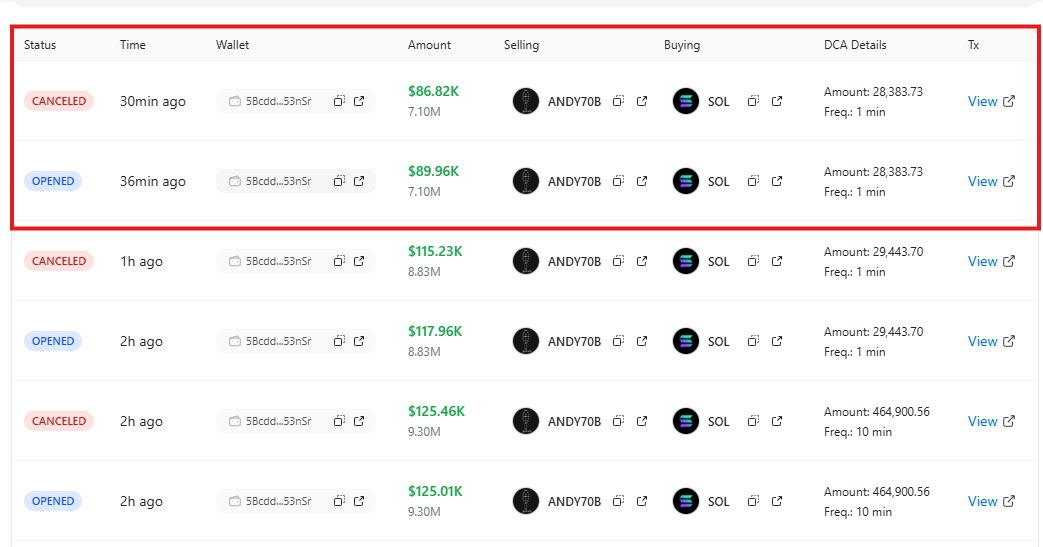Copy SOL token address in 36min ago row
Viewport: 1043px width, 547px height.
coord(753,181)
